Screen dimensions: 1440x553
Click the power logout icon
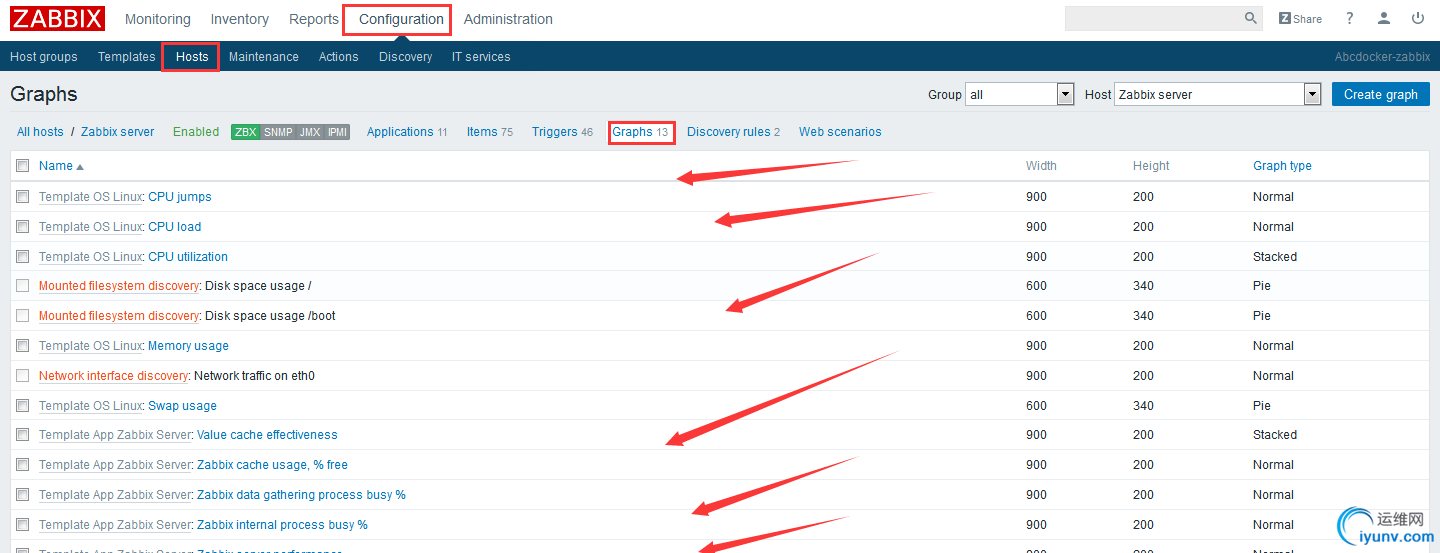(1418, 19)
